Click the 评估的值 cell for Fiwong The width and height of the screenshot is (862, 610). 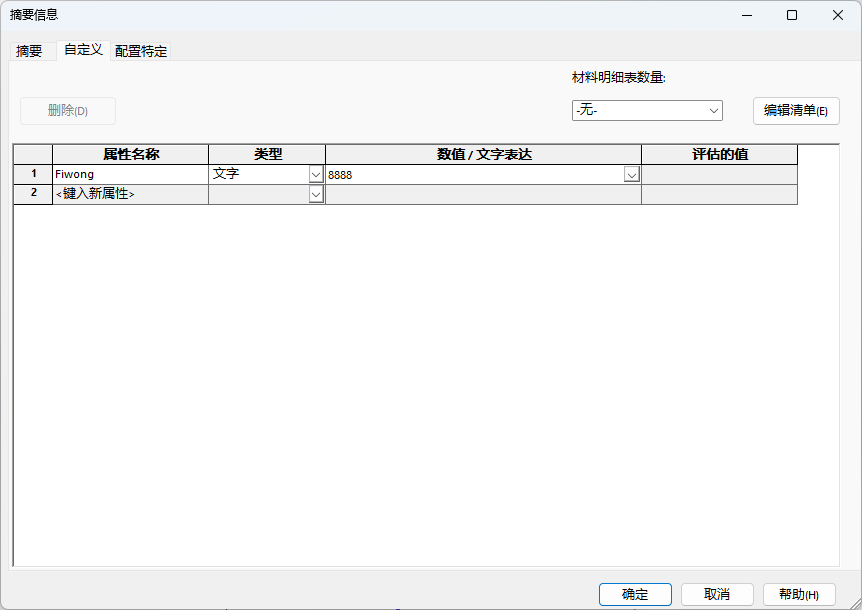[719, 174]
